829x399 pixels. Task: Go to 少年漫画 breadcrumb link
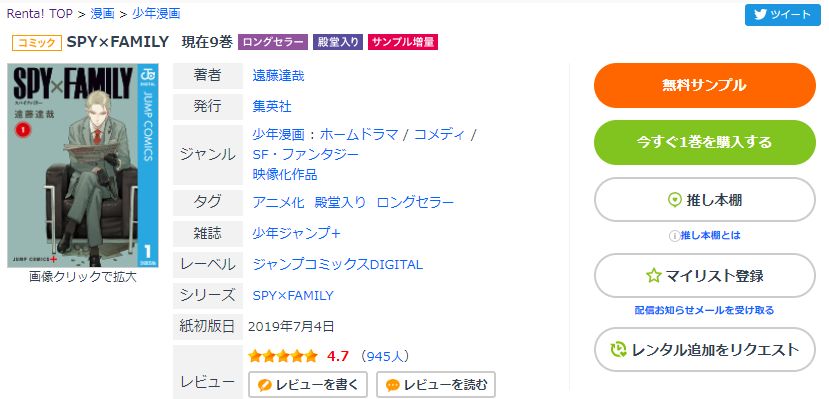[156, 14]
